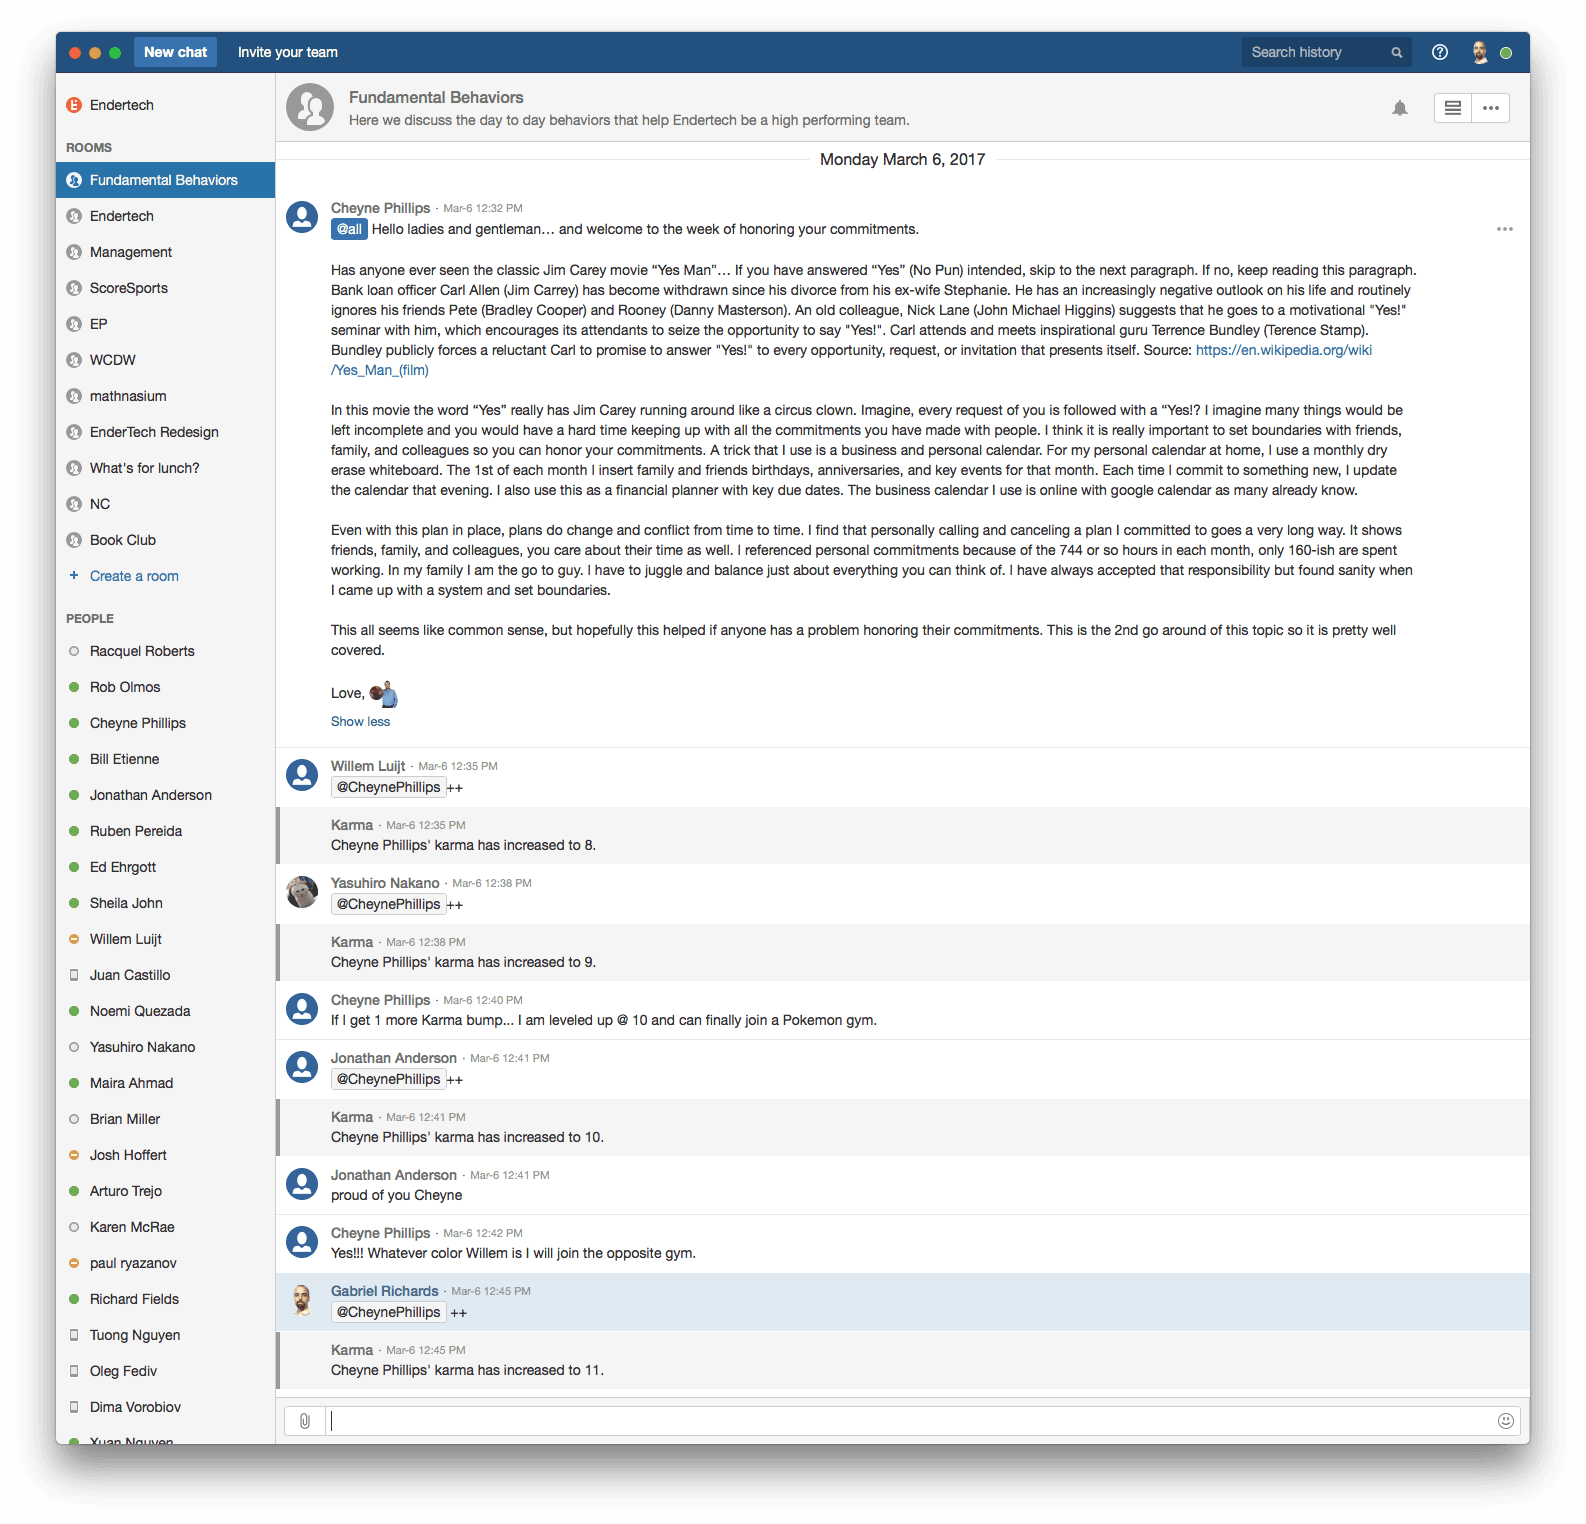Open the Book Club room
Image resolution: width=1586 pixels, height=1524 pixels.
[165, 540]
